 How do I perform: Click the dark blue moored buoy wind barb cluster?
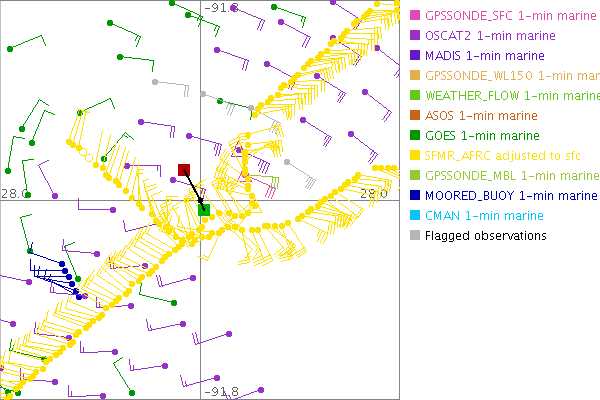(x=60, y=276)
